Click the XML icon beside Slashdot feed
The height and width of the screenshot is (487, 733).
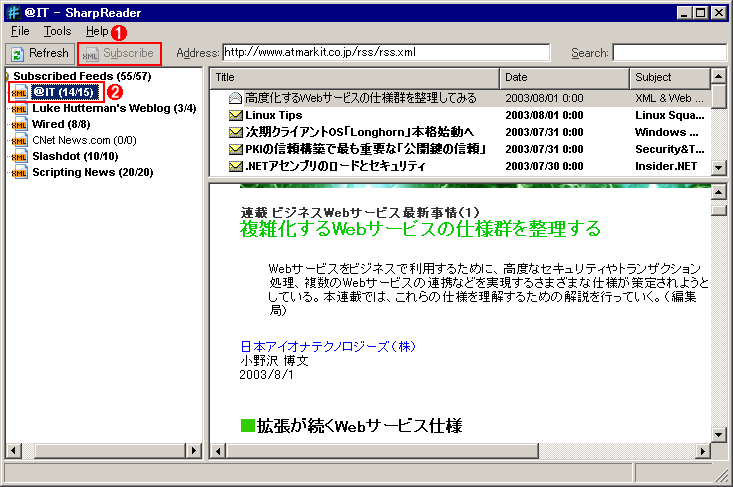pyautogui.click(x=19, y=157)
